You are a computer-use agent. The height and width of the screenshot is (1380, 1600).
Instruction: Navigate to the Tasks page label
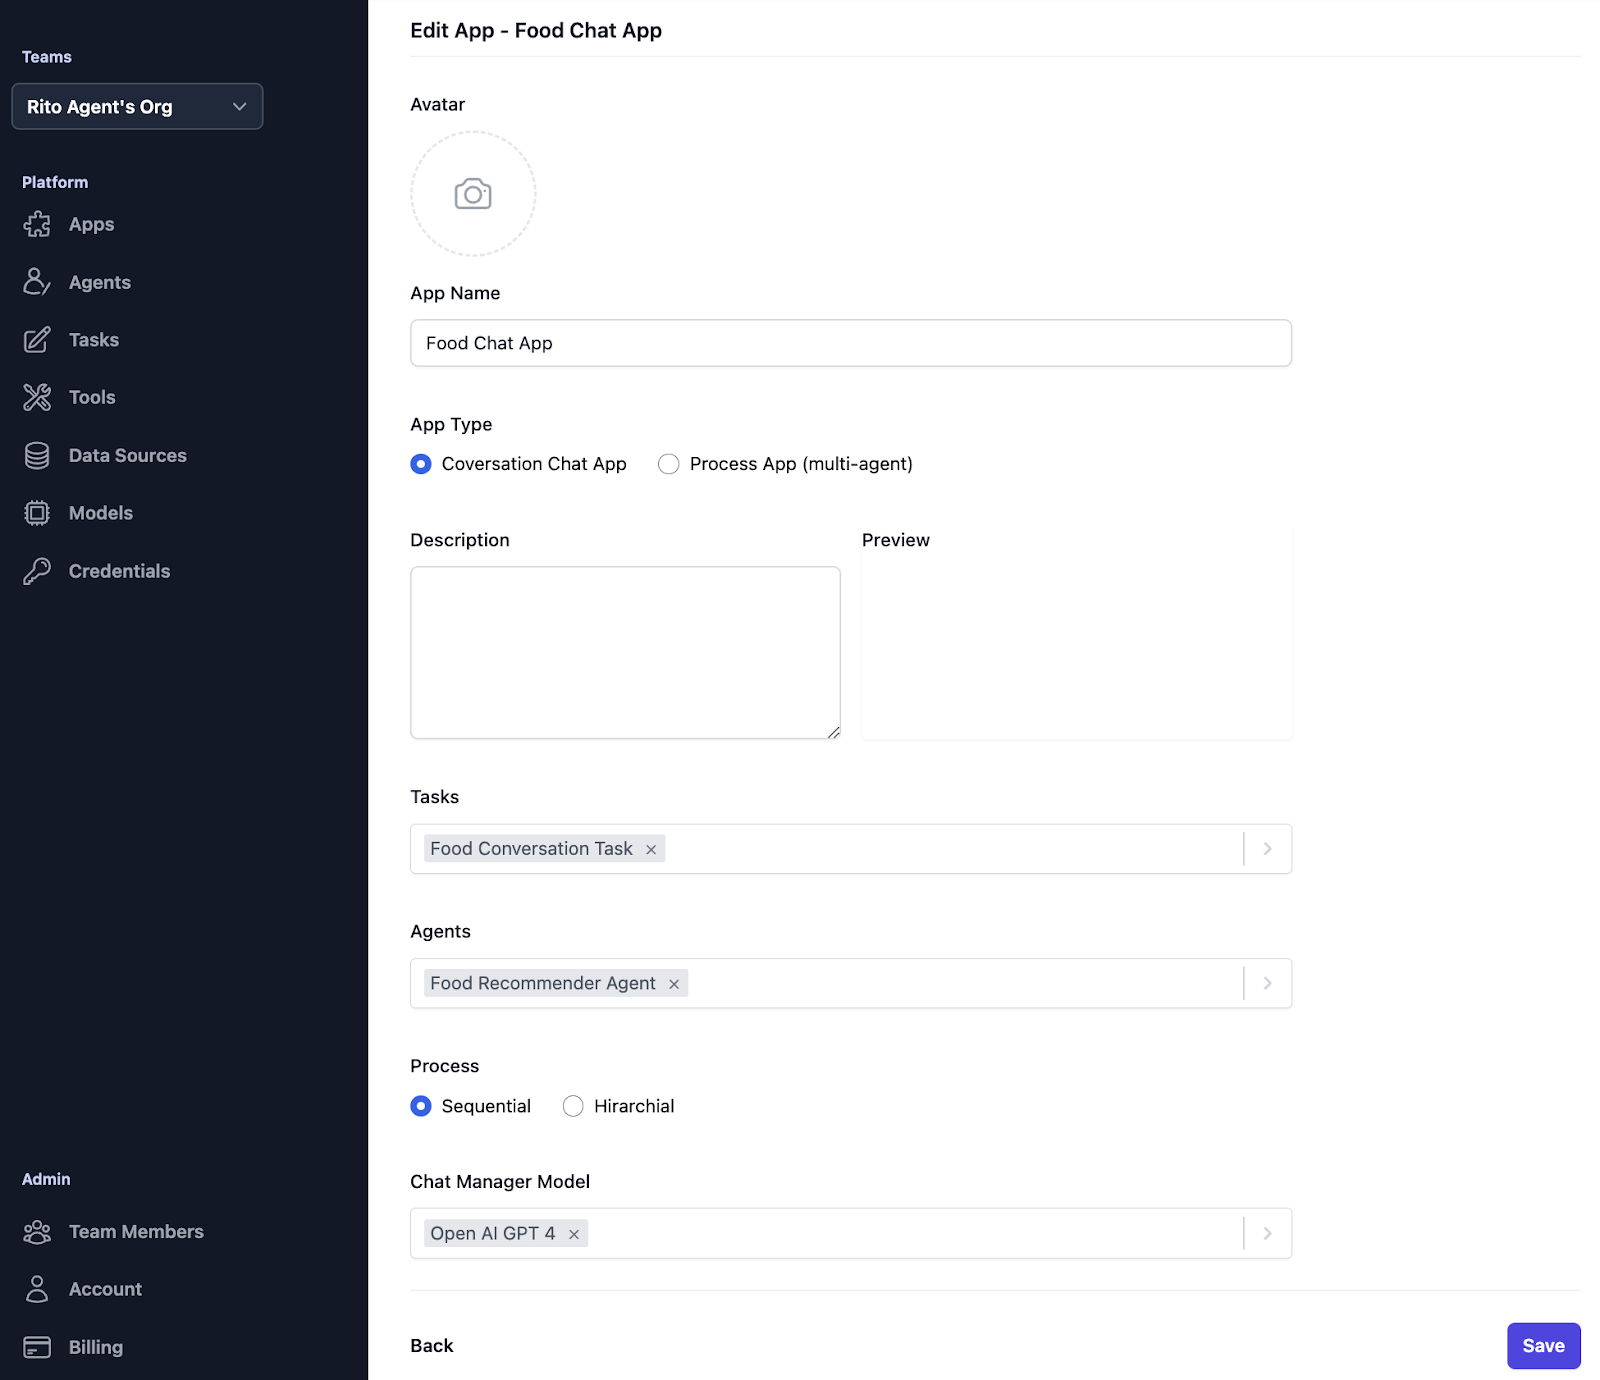94,340
